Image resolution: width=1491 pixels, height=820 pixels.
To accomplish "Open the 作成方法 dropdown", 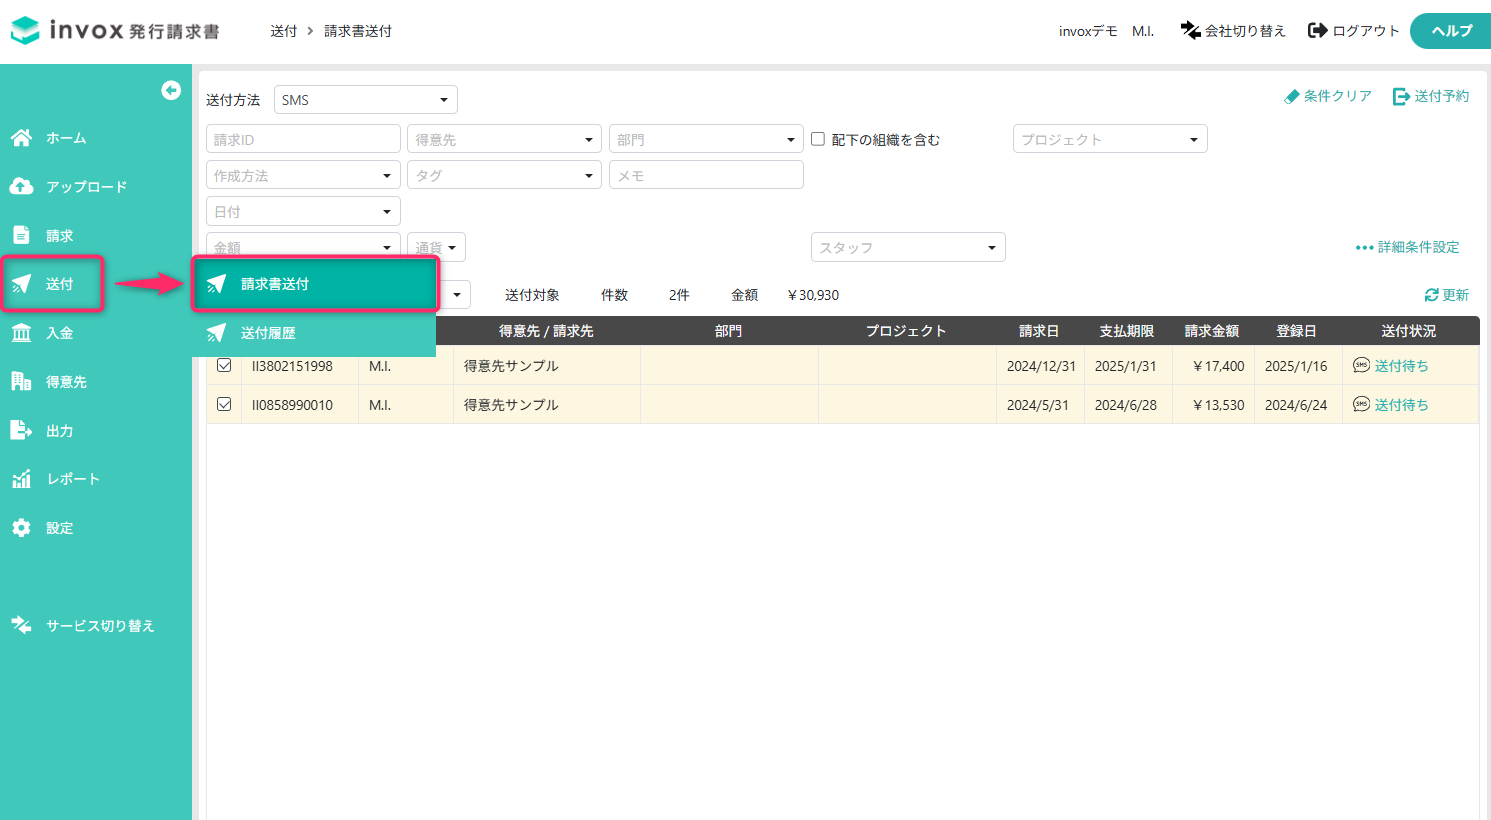I will coord(303,175).
